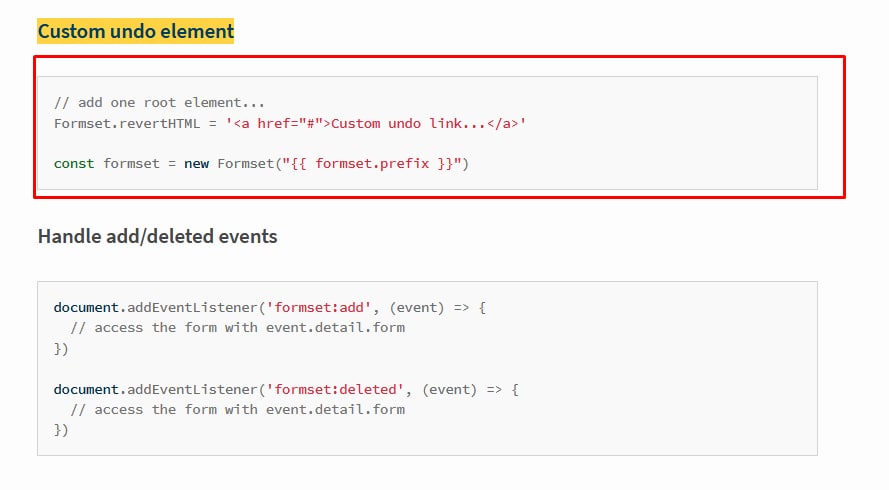889x490 pixels.
Task: Click the Formset.revertHTML assignment text
Action: pyautogui.click(x=127, y=124)
